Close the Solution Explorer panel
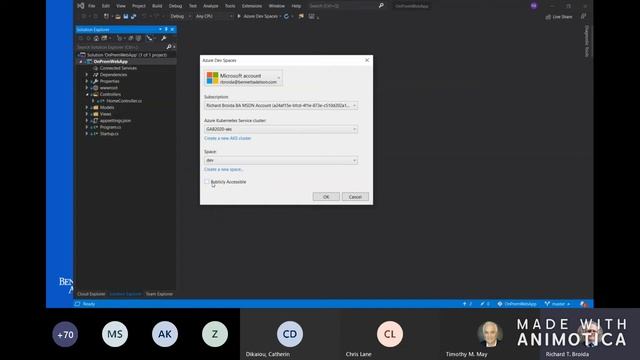Viewport: 640px width, 360px height. click(172, 29)
